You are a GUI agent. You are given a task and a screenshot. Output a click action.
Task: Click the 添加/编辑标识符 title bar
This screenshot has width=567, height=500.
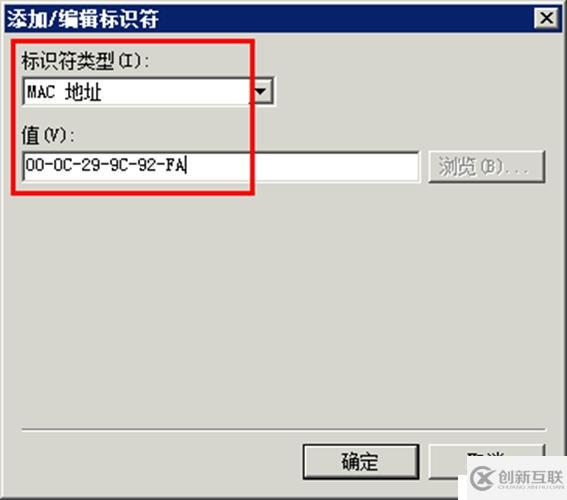pos(268,18)
